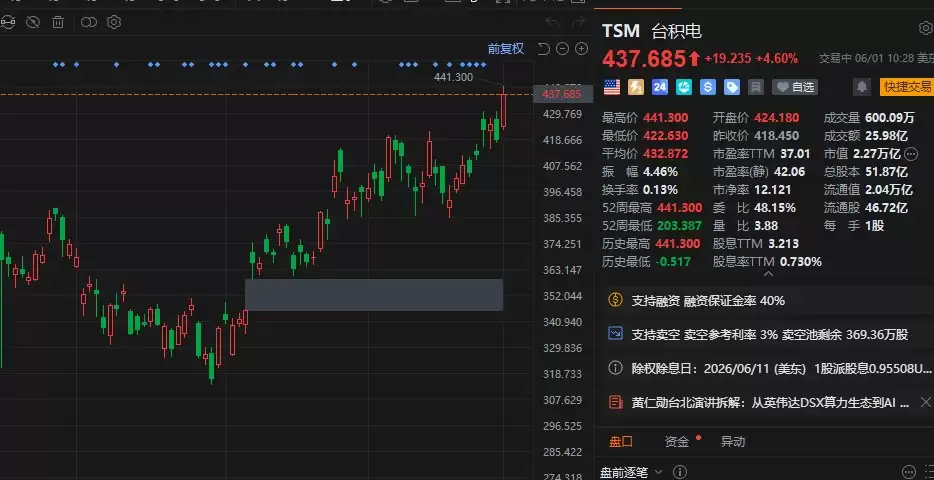Click the 441.300 high price chart annotation
This screenshot has height=480, width=934.
pyautogui.click(x=453, y=77)
